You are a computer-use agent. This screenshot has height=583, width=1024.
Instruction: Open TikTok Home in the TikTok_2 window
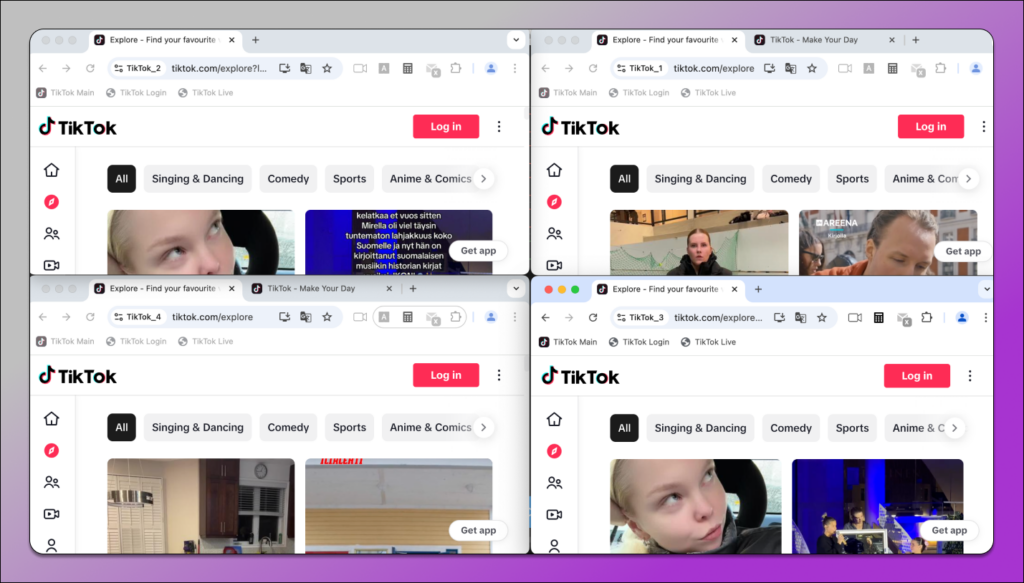[x=52, y=170]
